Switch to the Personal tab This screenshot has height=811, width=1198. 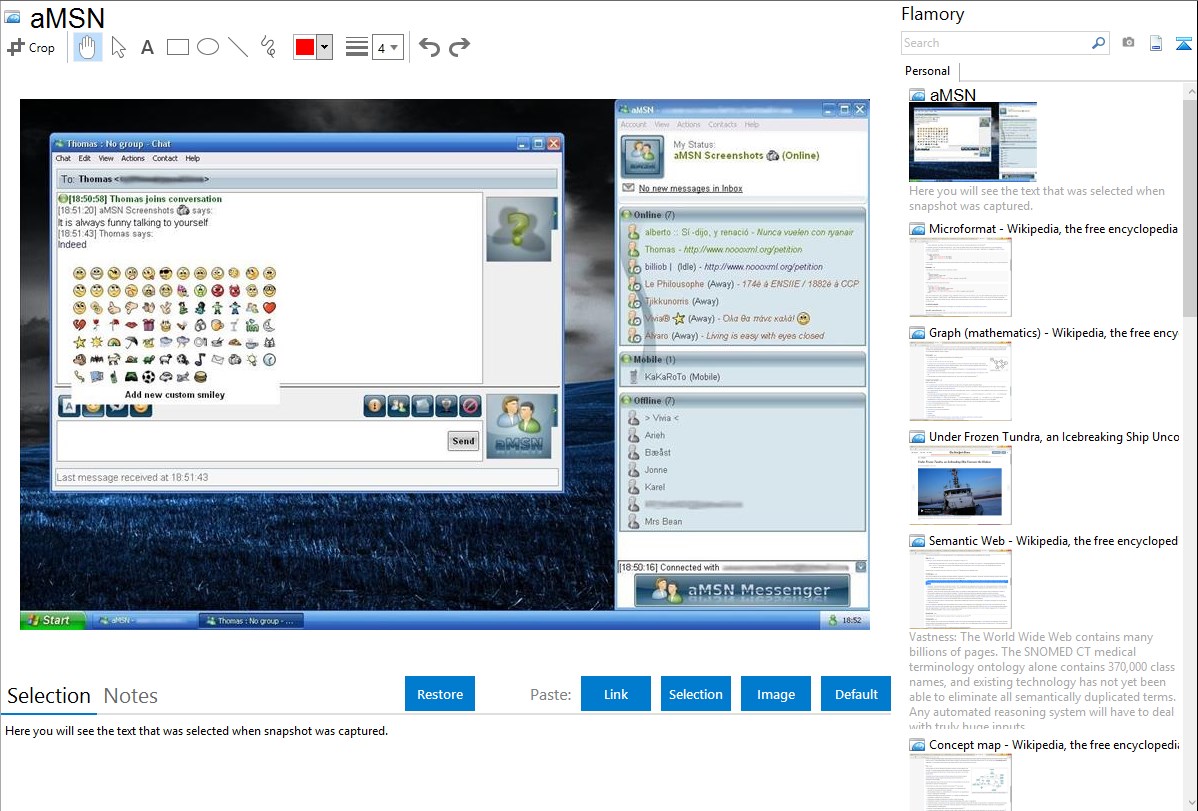(928, 71)
